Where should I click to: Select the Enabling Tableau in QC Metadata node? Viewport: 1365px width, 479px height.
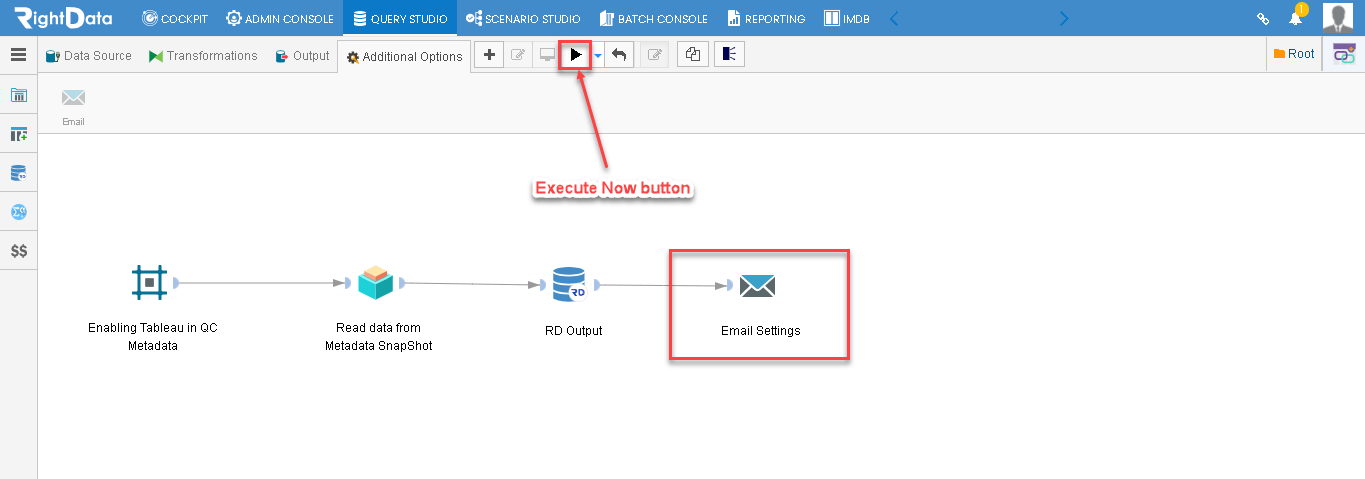pos(150,283)
